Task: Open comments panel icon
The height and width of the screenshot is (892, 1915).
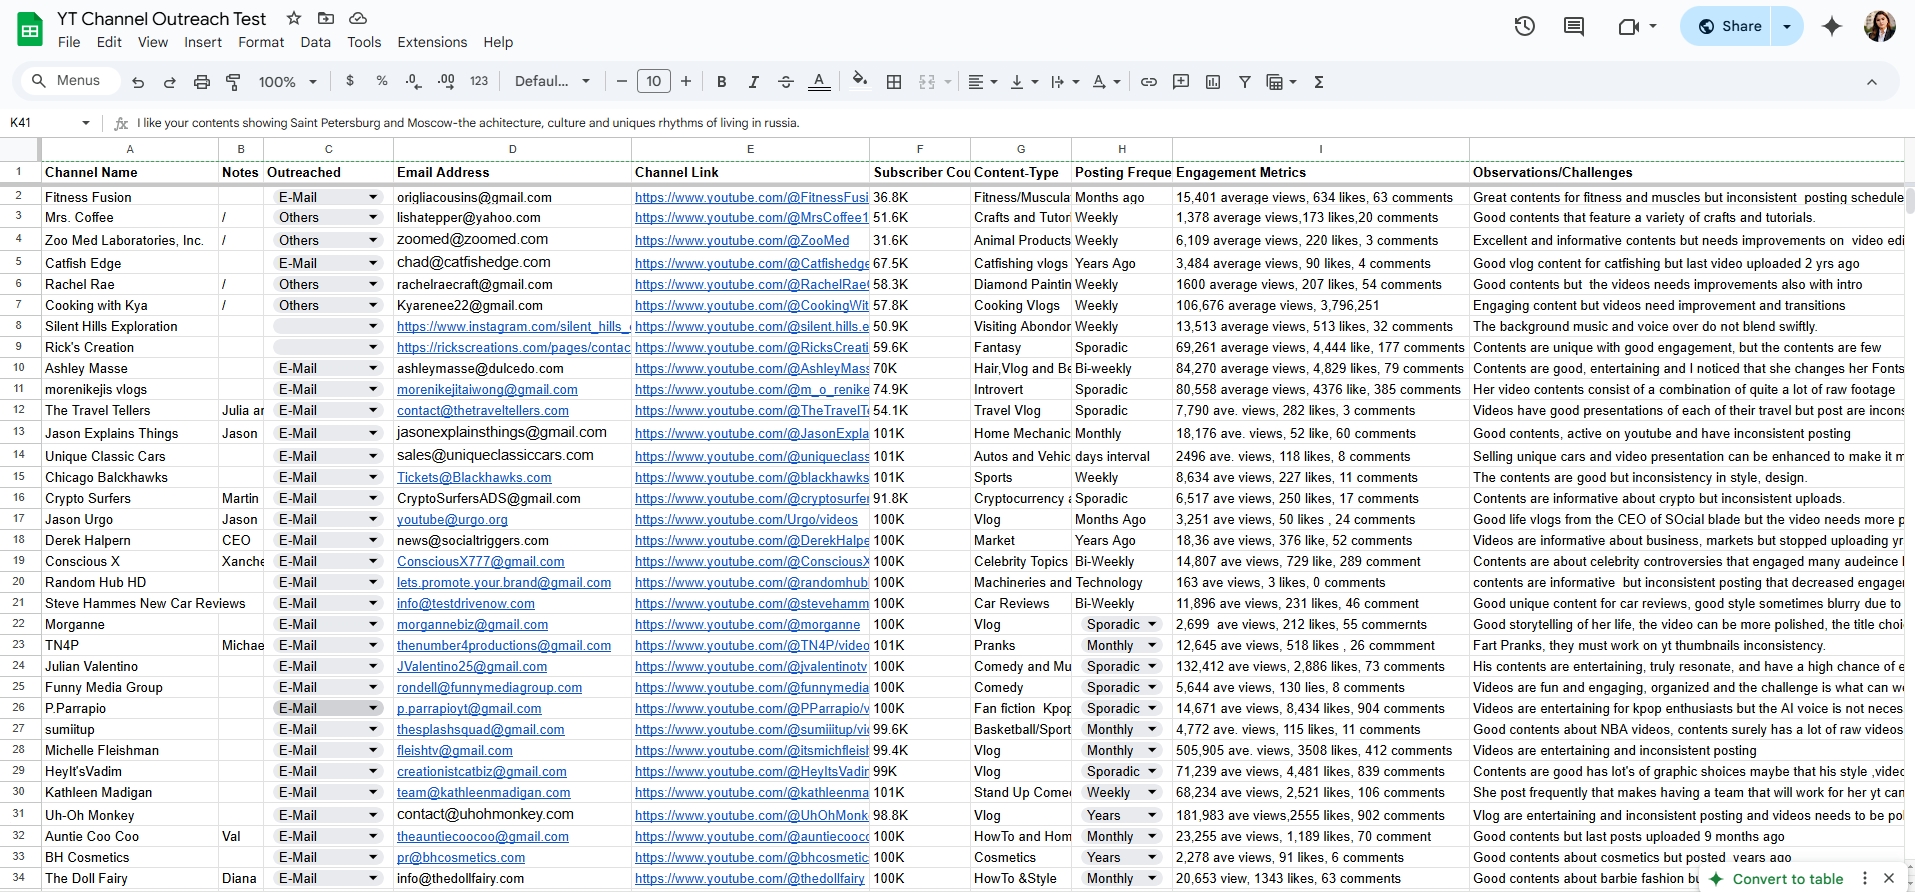Action: tap(1574, 26)
